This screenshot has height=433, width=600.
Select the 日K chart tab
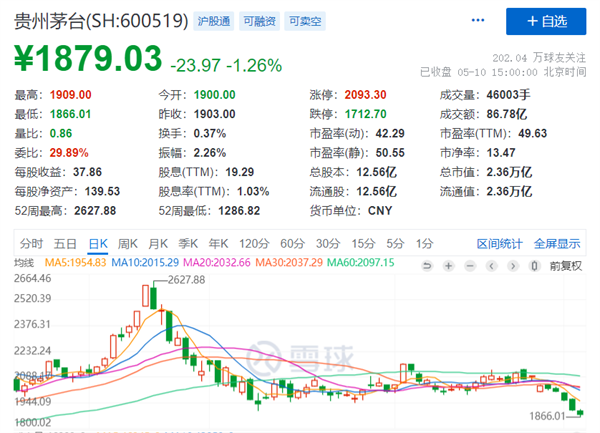[x=98, y=244]
